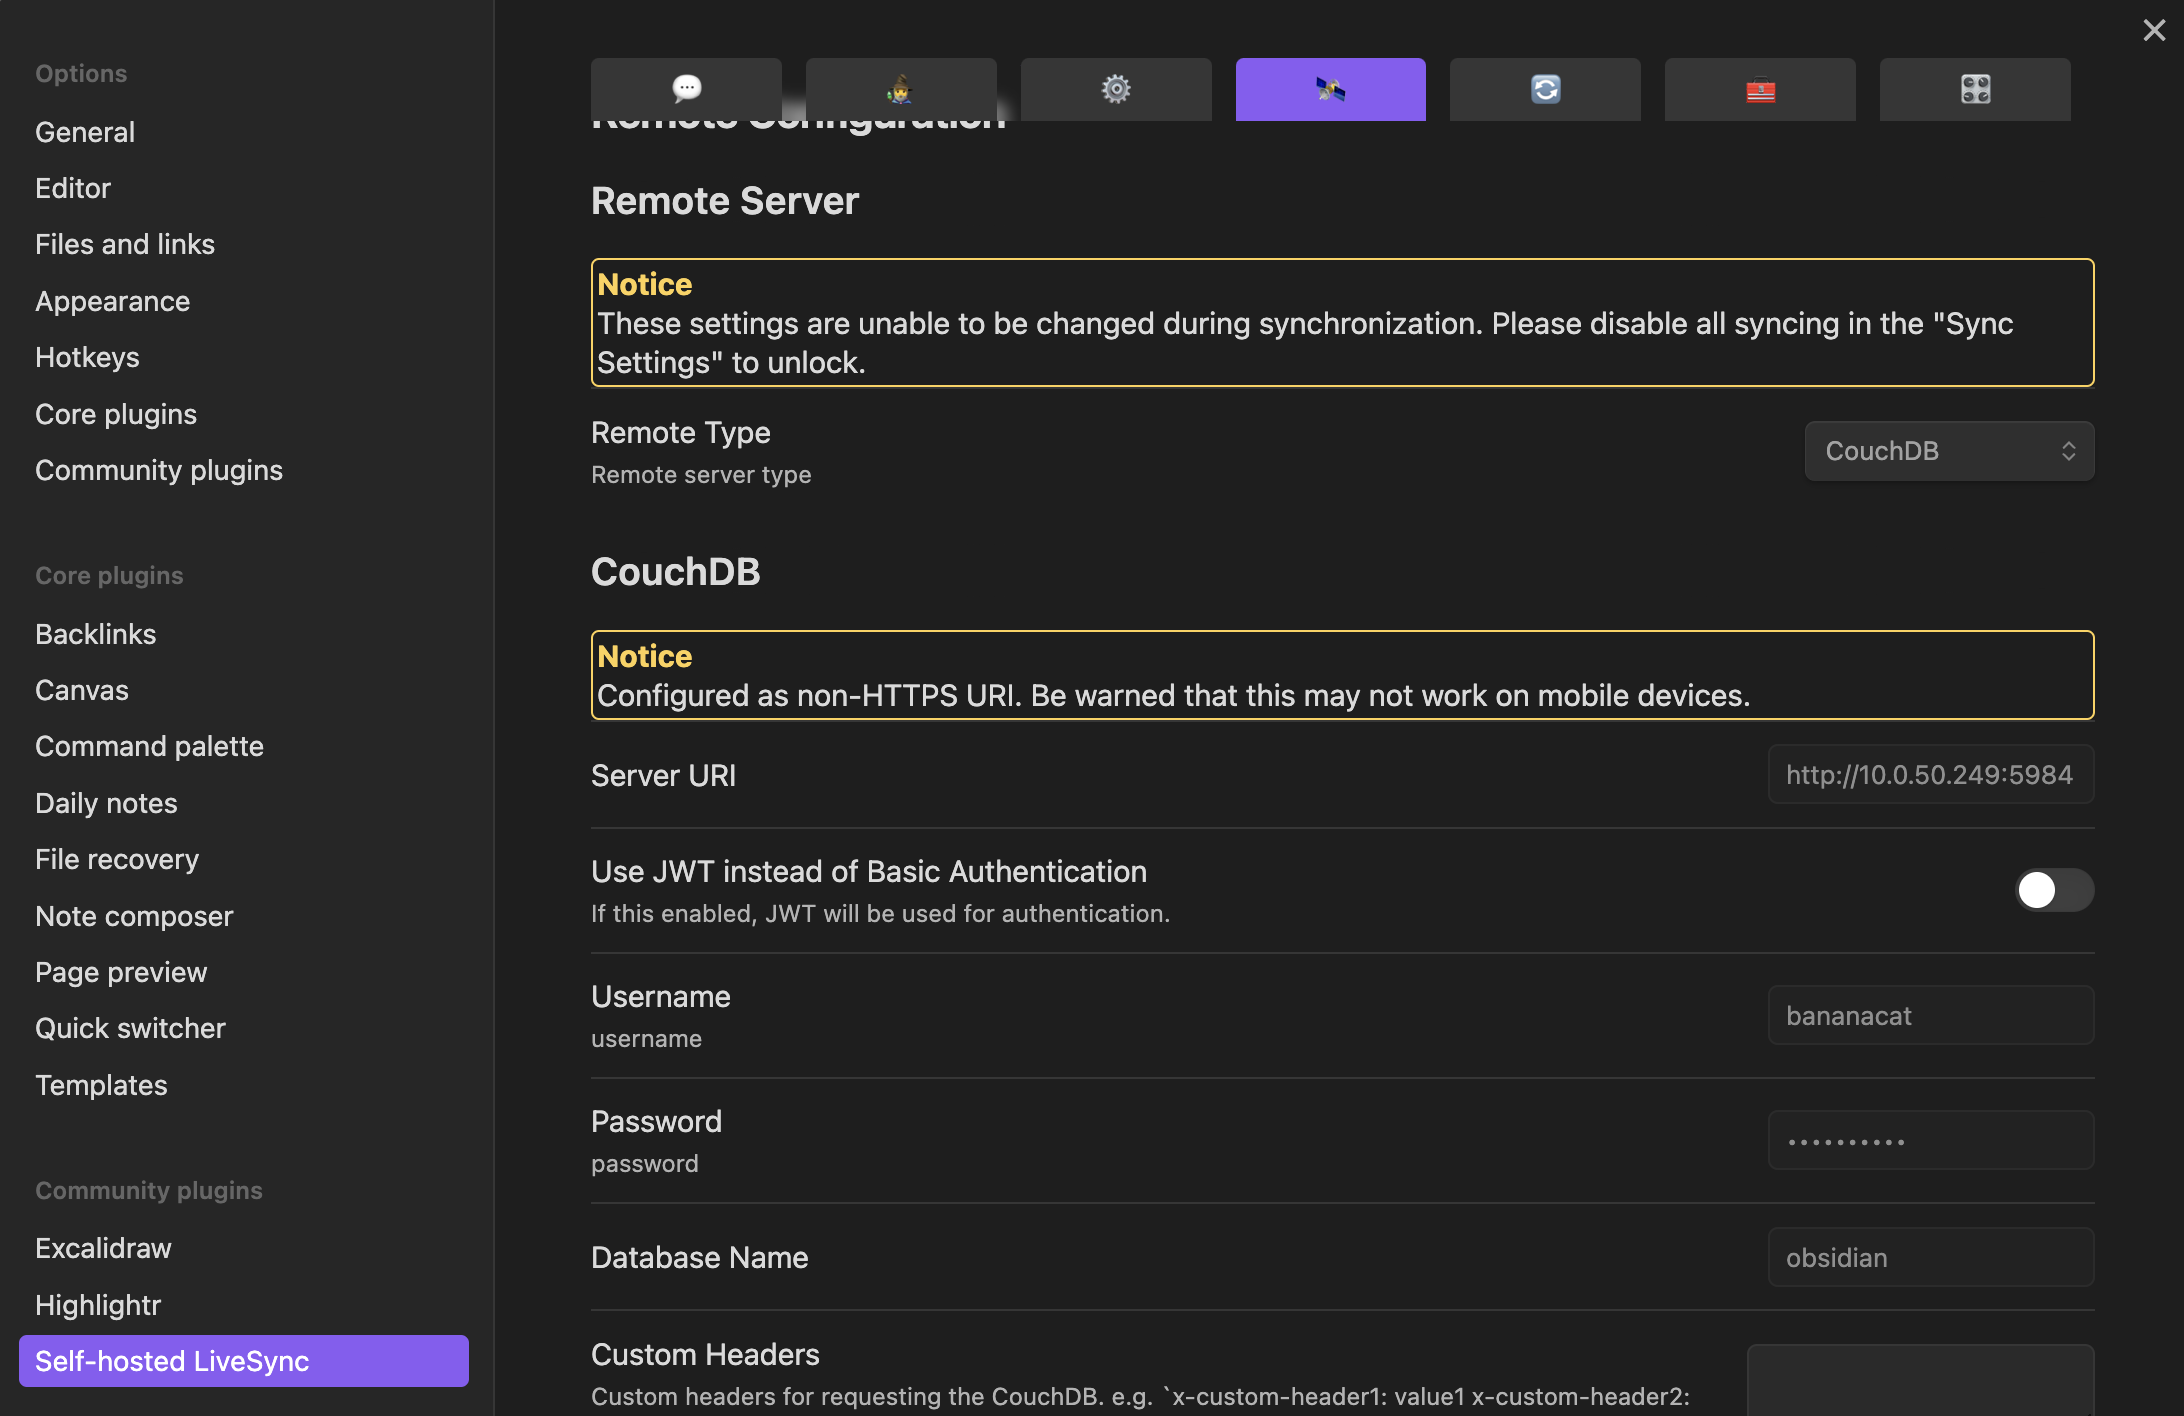Close the settings dialog
The height and width of the screenshot is (1416, 2184).
[x=2154, y=30]
